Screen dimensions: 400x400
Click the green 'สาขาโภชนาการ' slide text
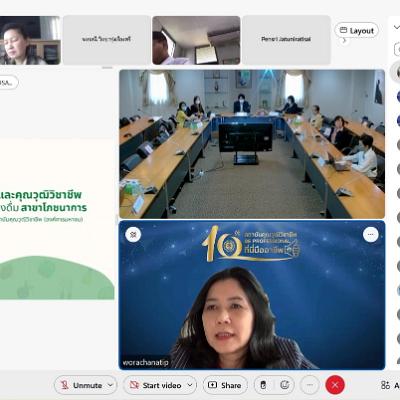[x=54, y=208]
